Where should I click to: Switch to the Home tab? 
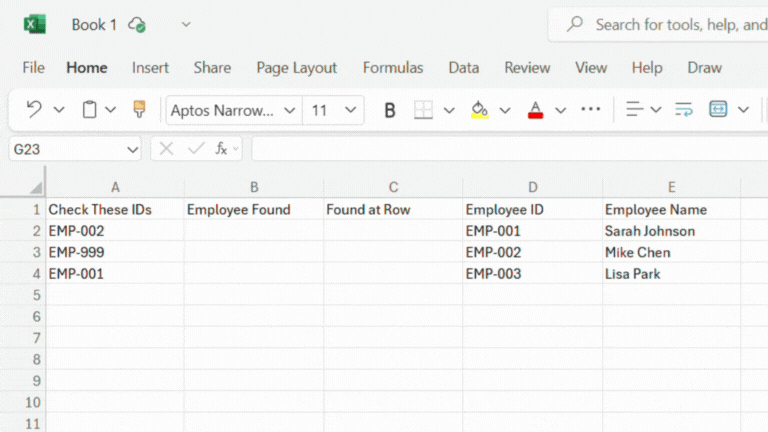[87, 68]
